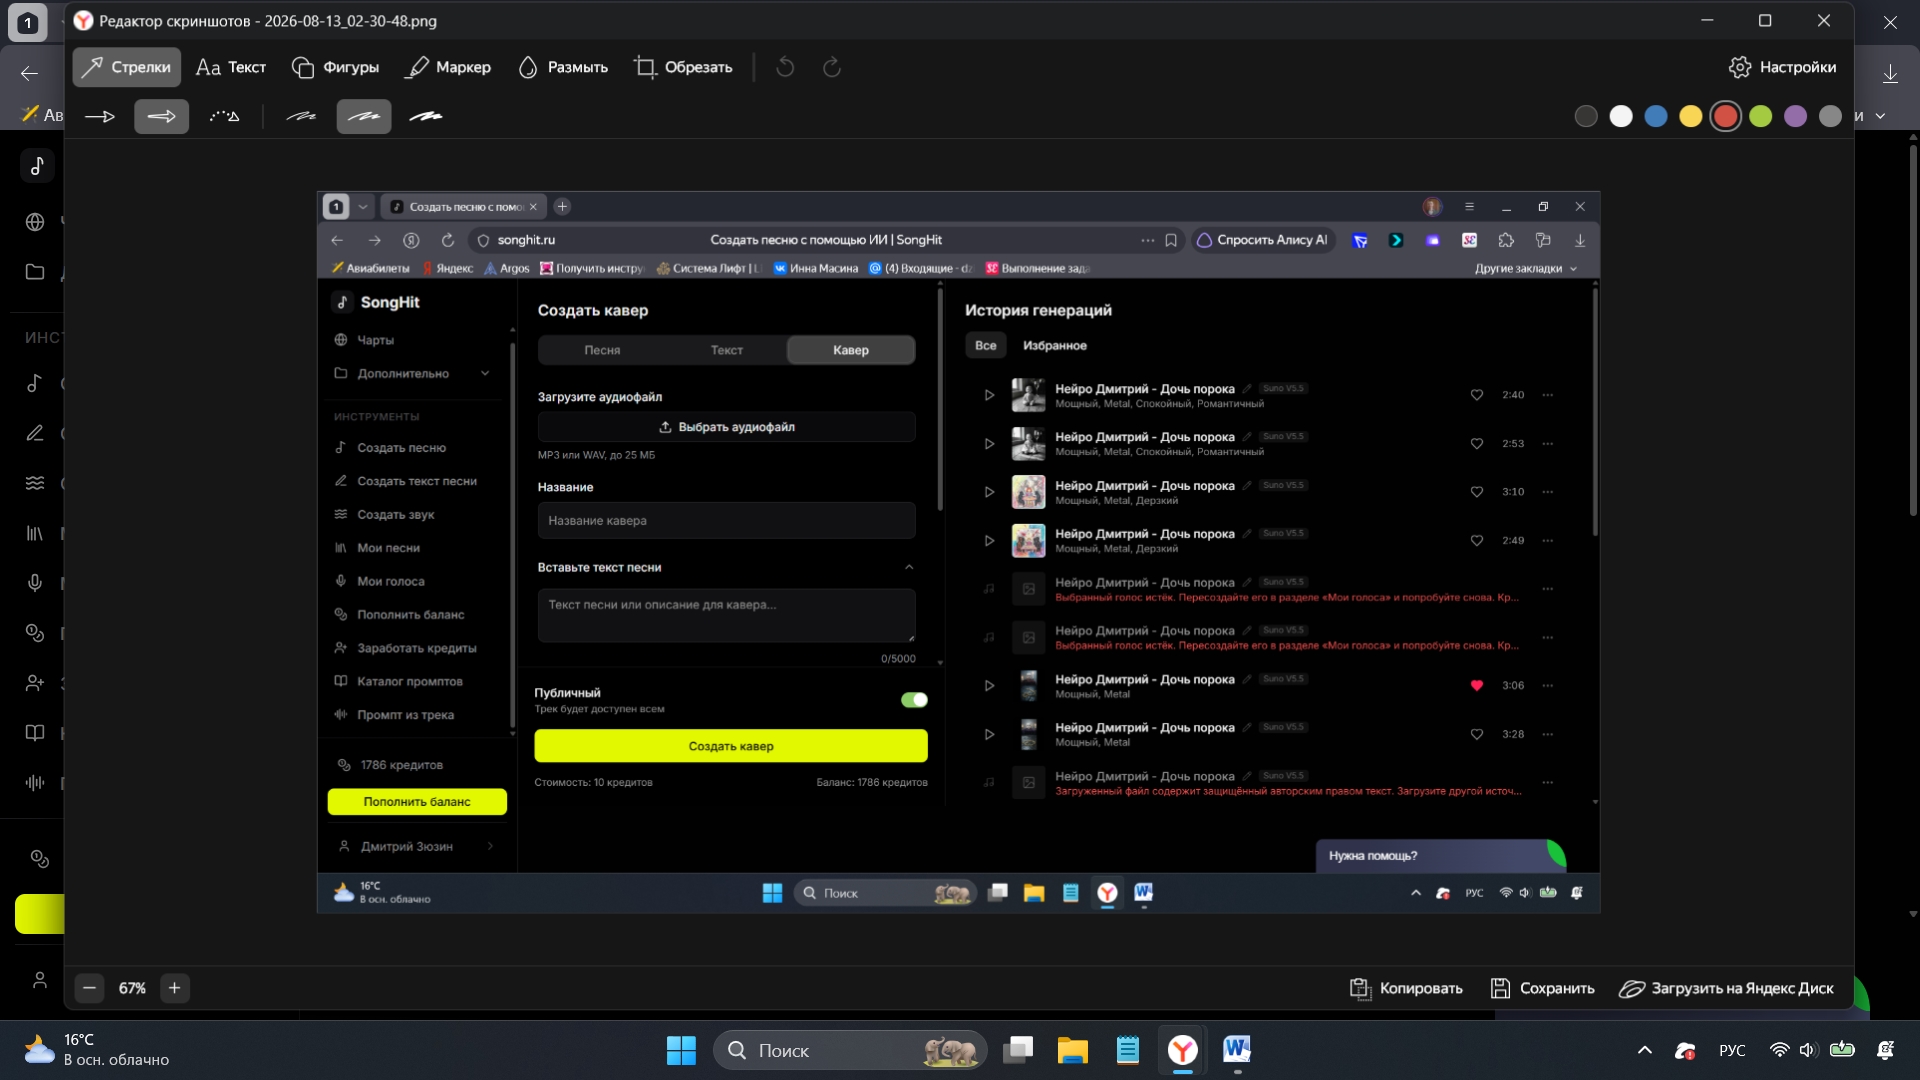The width and height of the screenshot is (1920, 1080).
Task: Open the book catalog icon in the SongHit sidebar
Action: pos(35,733)
